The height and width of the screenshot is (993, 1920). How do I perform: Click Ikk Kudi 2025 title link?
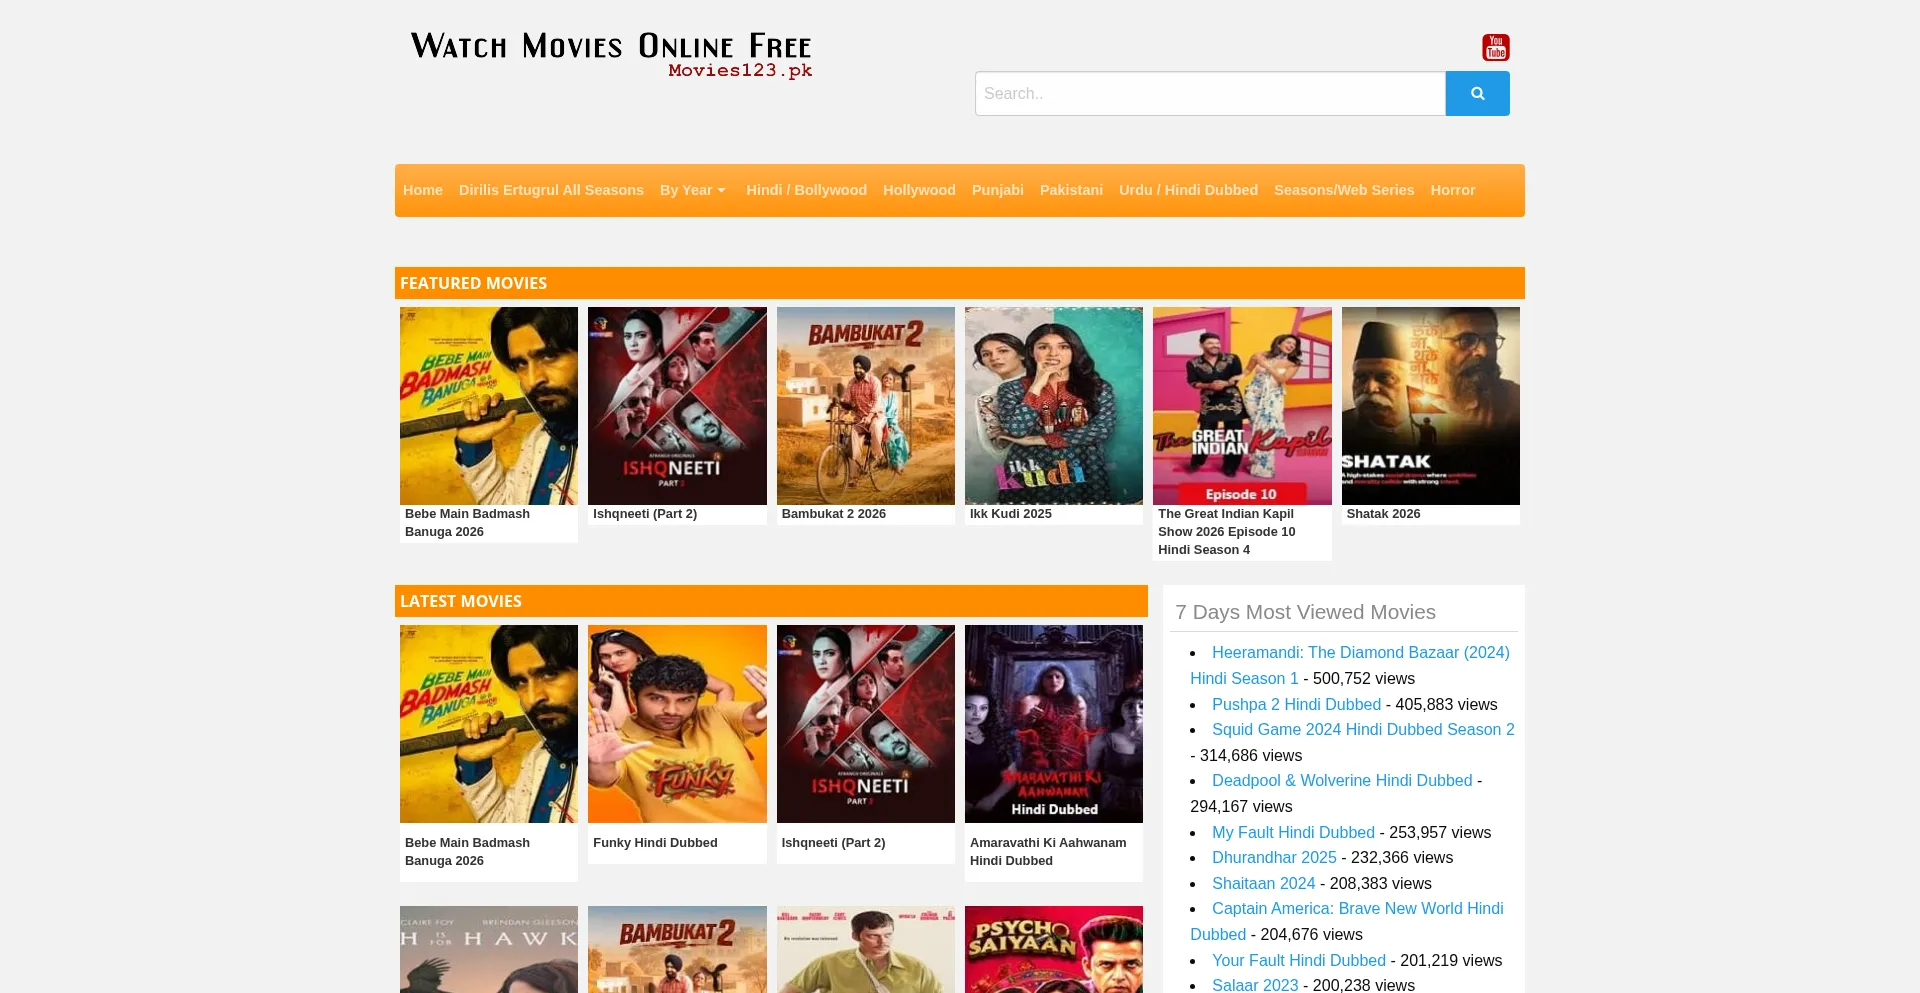pos(1011,514)
